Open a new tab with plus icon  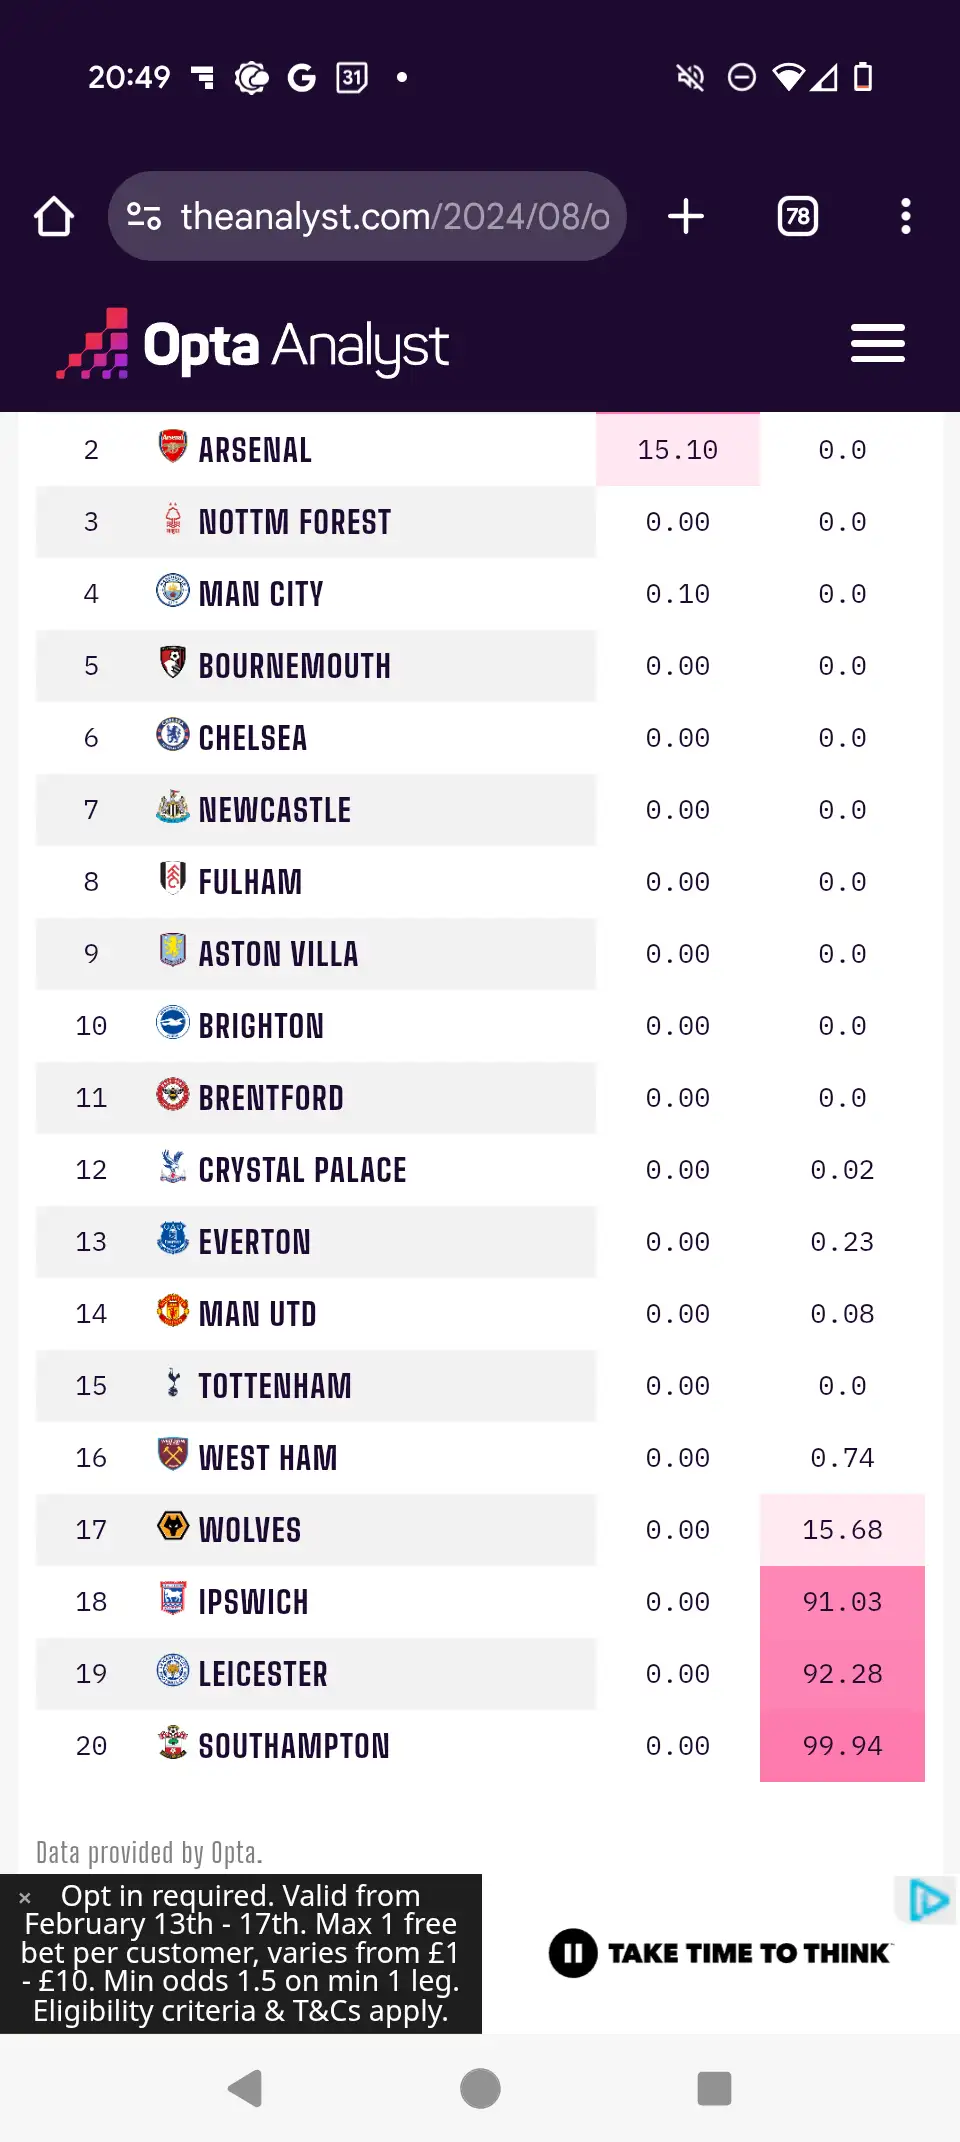[x=686, y=216]
